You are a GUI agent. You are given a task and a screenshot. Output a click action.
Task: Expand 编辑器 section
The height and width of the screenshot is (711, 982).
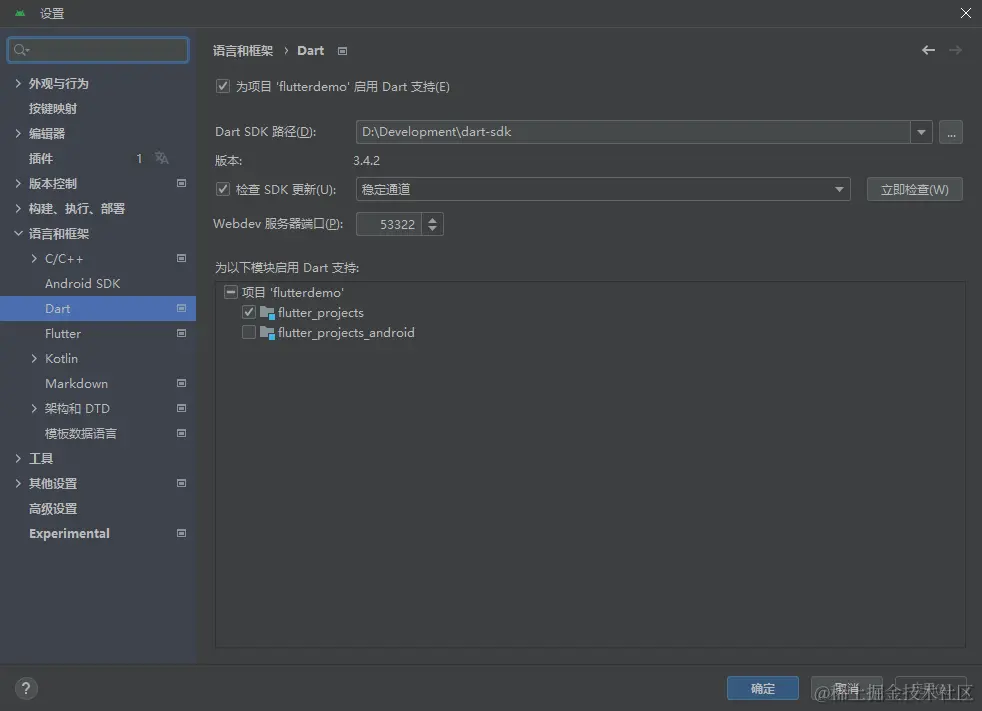tap(18, 133)
